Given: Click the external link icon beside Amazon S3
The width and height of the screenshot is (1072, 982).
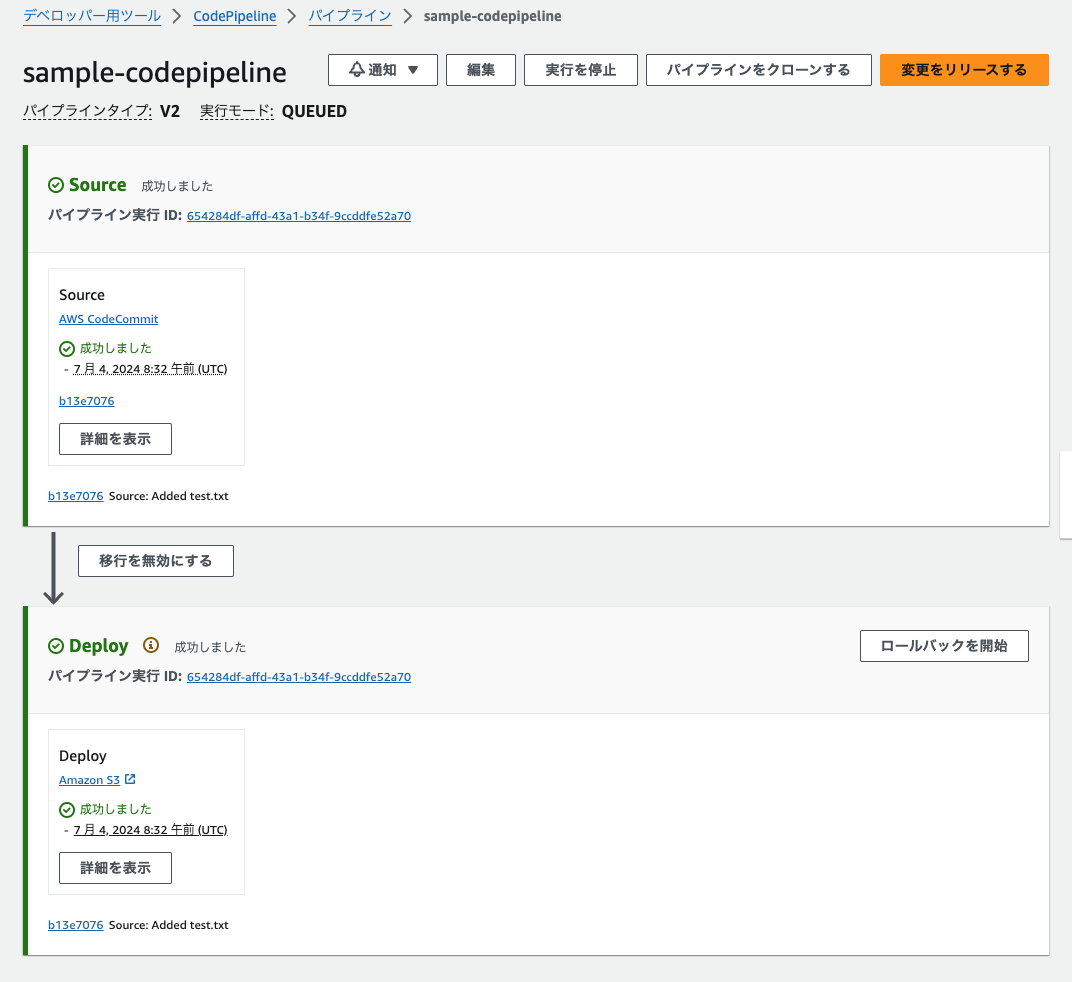Looking at the screenshot, I should point(130,779).
